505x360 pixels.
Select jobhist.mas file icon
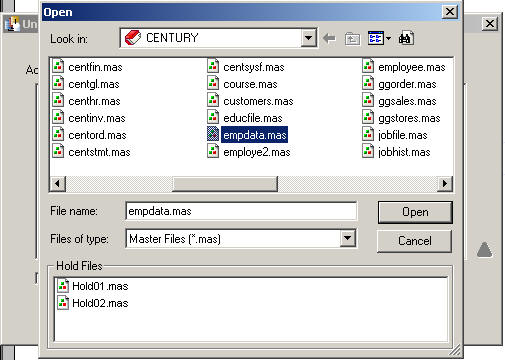tap(368, 151)
